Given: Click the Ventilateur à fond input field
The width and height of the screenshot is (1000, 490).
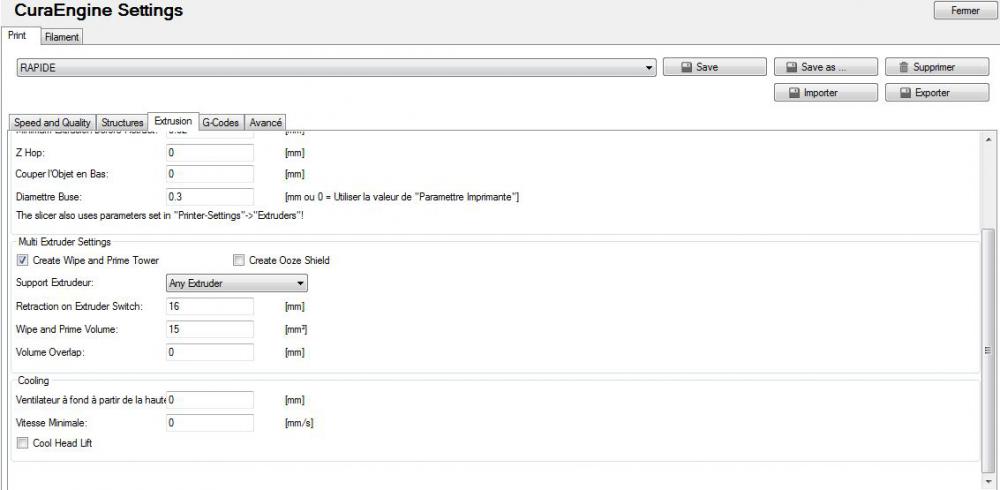Looking at the screenshot, I should (210, 400).
